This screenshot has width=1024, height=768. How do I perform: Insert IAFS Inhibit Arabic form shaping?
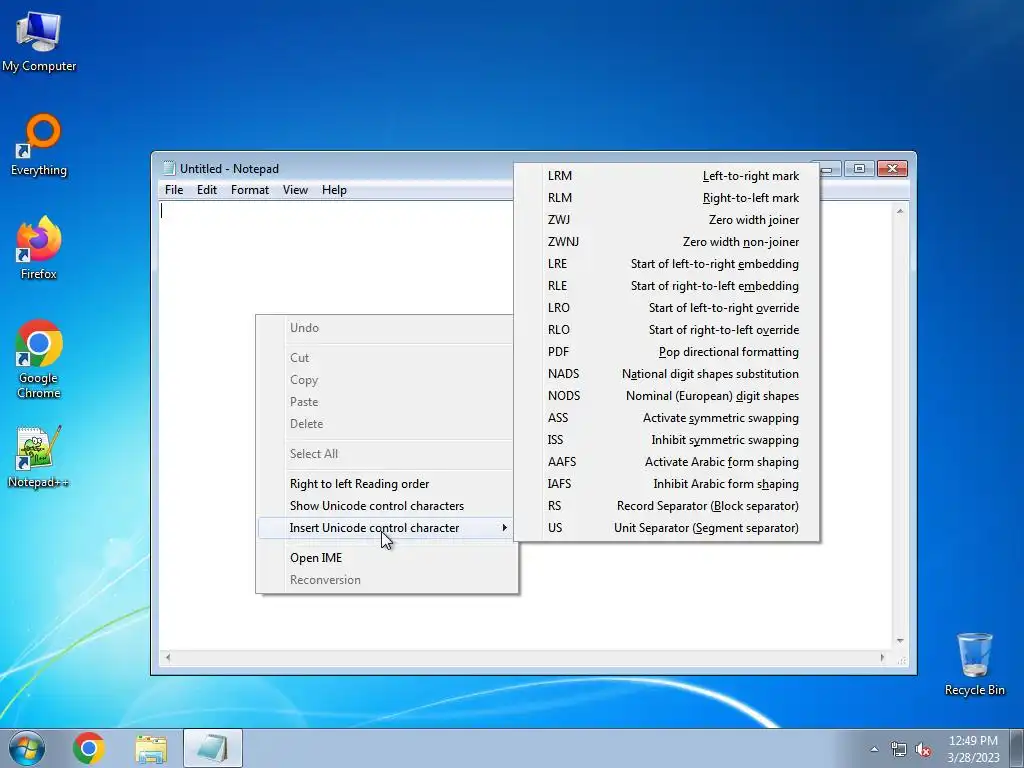coord(667,484)
